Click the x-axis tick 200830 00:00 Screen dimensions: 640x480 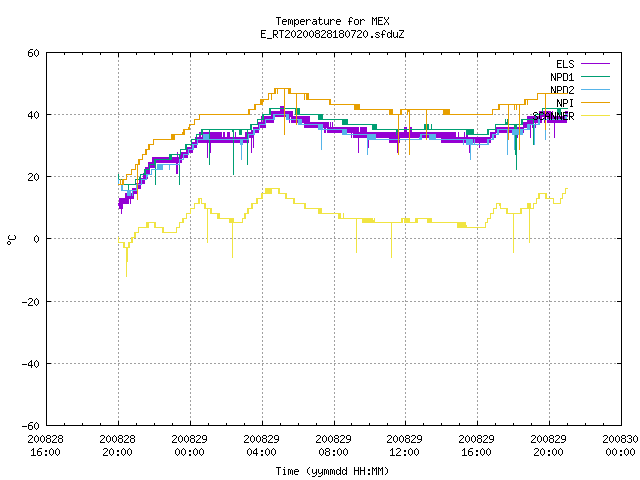[x=620, y=446]
